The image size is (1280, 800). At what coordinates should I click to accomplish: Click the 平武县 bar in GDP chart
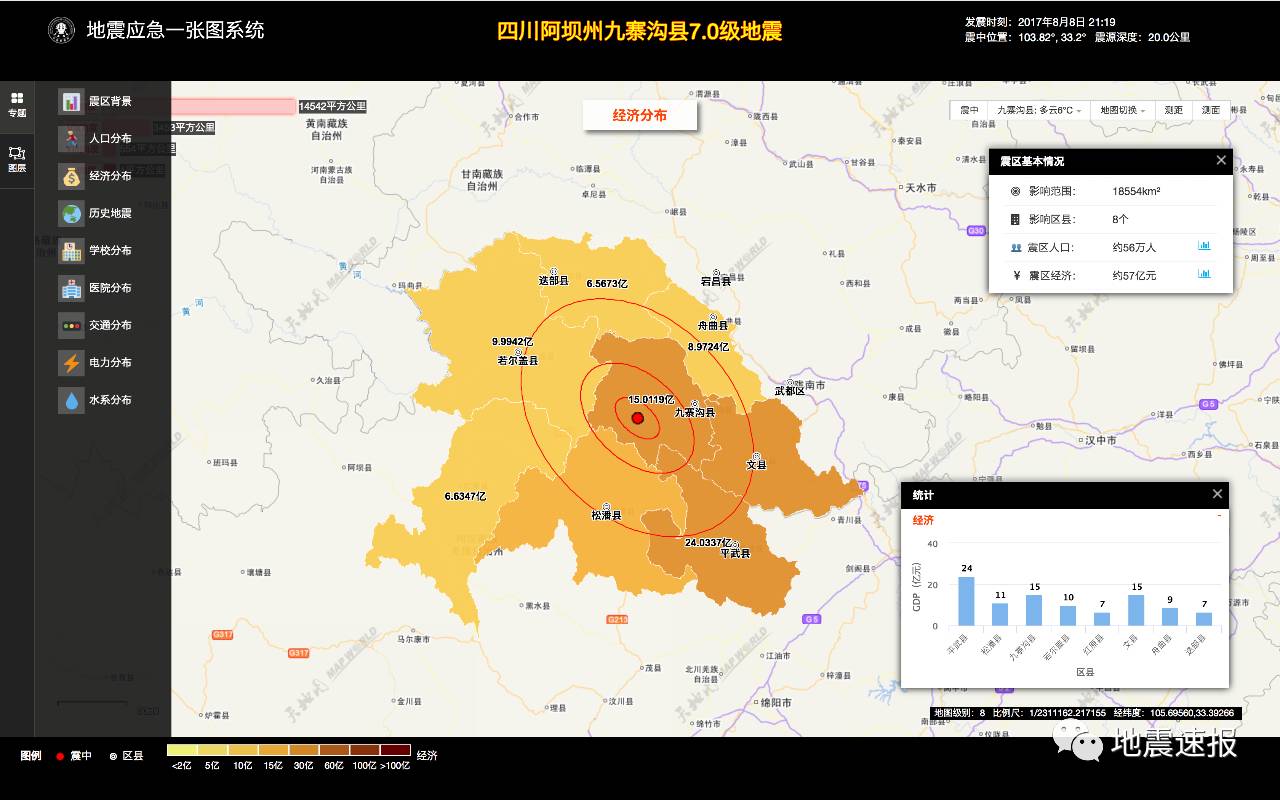coord(966,601)
